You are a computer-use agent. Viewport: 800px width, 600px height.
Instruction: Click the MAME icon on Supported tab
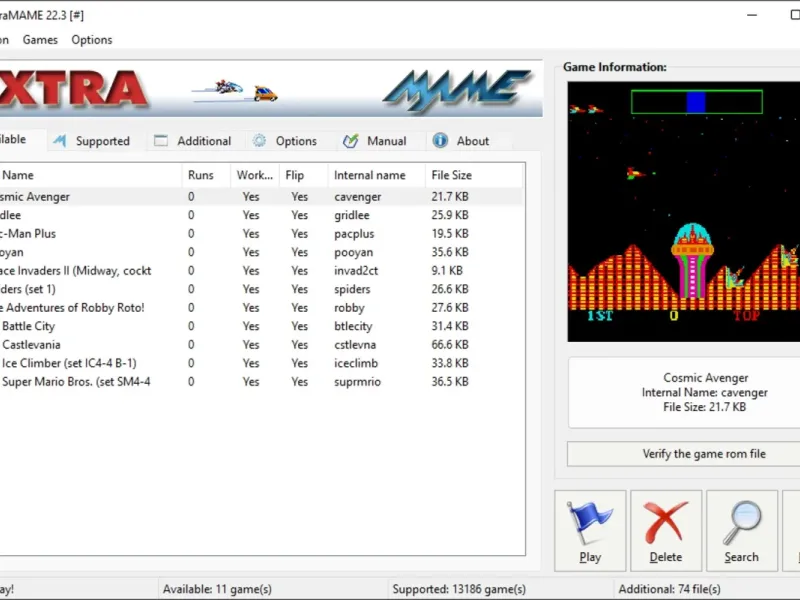click(60, 140)
